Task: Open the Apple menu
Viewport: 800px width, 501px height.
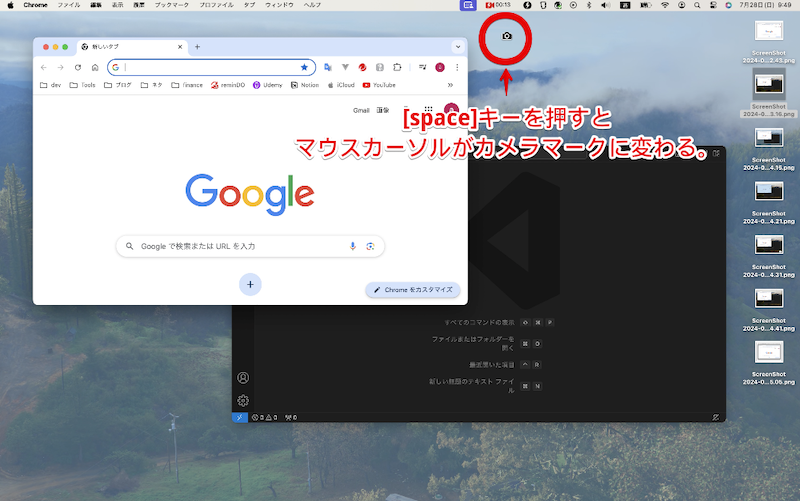Action: tap(10, 5)
